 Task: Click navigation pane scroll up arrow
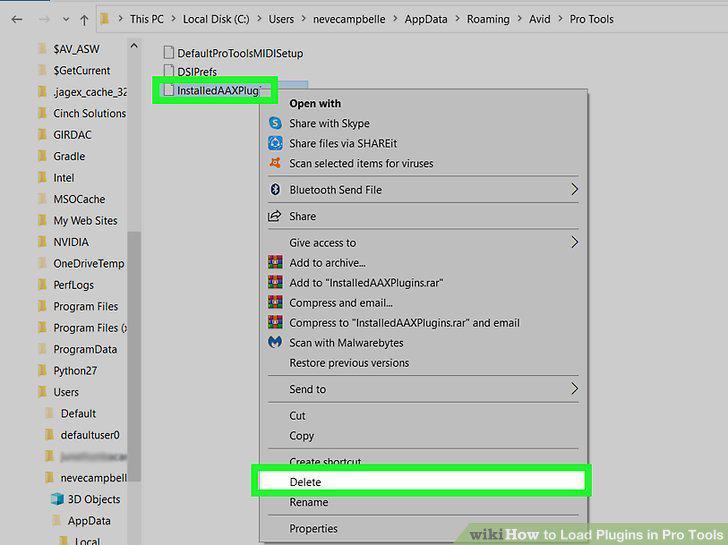click(x=134, y=46)
